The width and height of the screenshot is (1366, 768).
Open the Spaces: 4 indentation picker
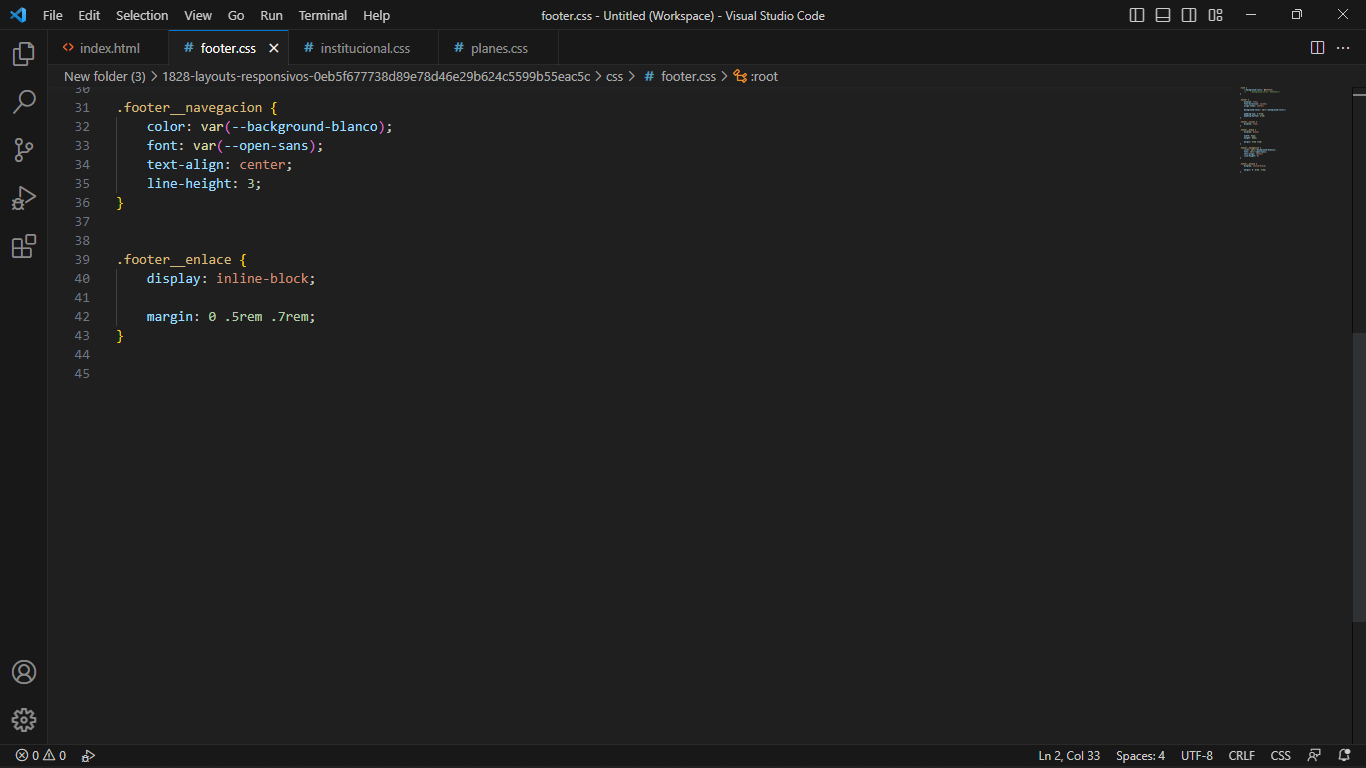pos(1140,756)
